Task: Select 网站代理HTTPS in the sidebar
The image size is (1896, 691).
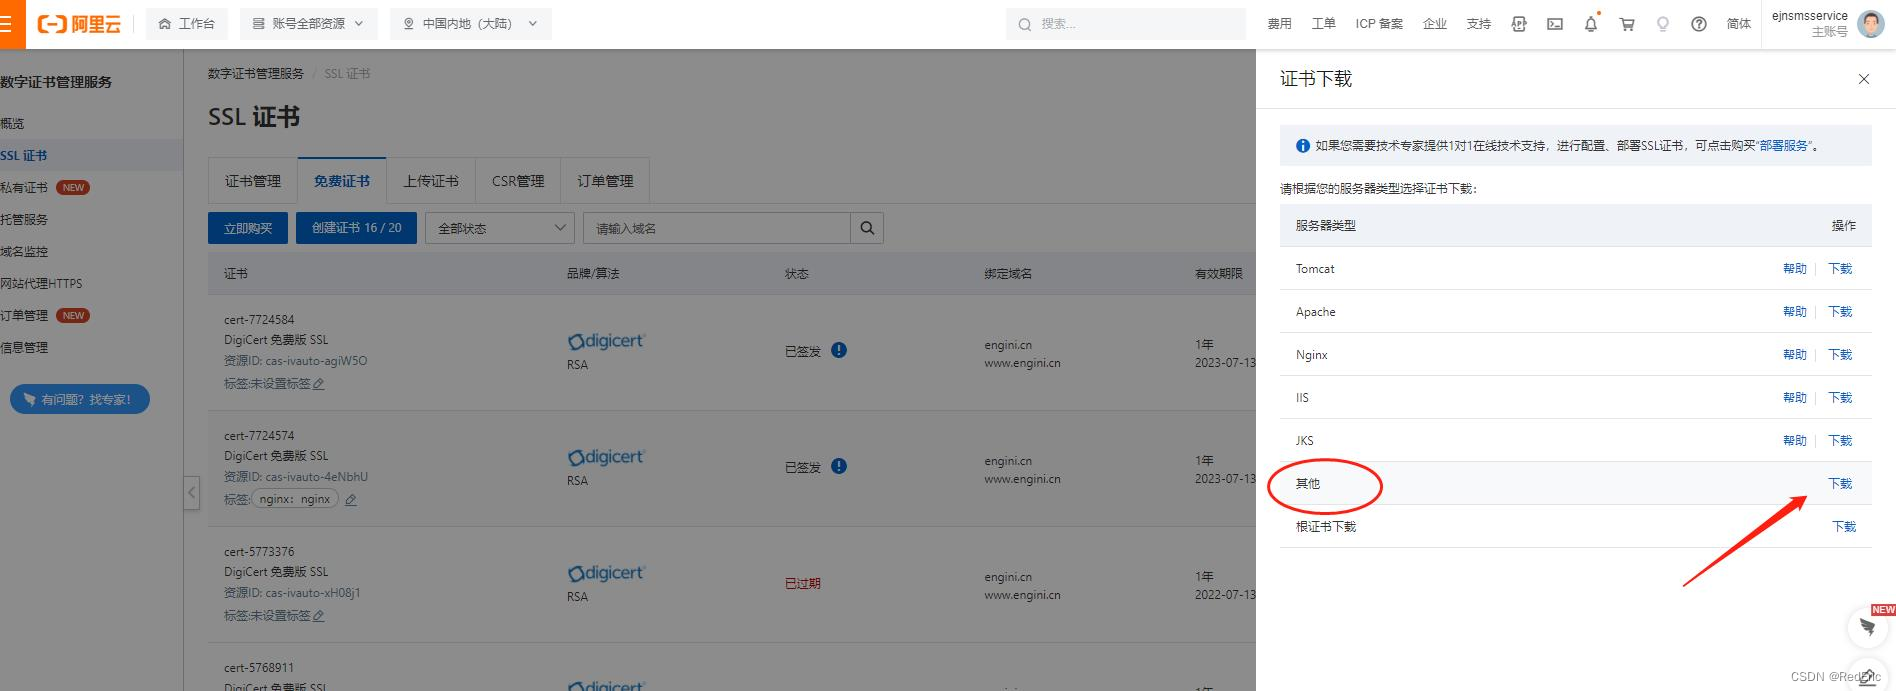Action: 41,284
